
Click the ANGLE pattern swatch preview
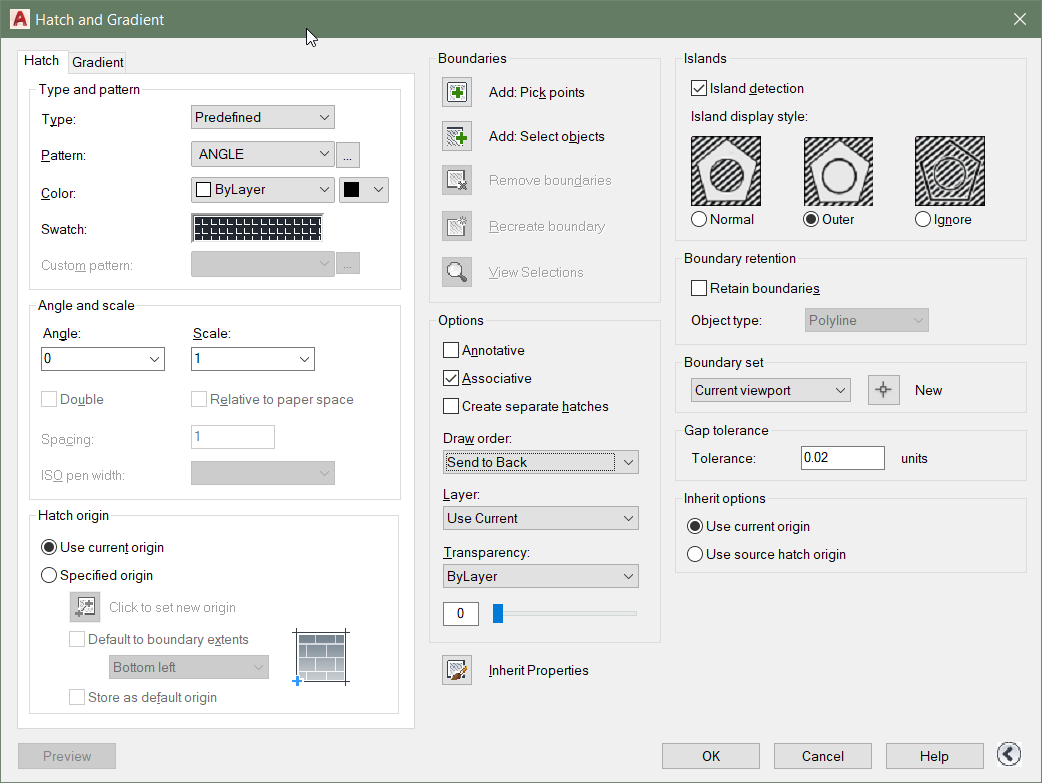[257, 229]
